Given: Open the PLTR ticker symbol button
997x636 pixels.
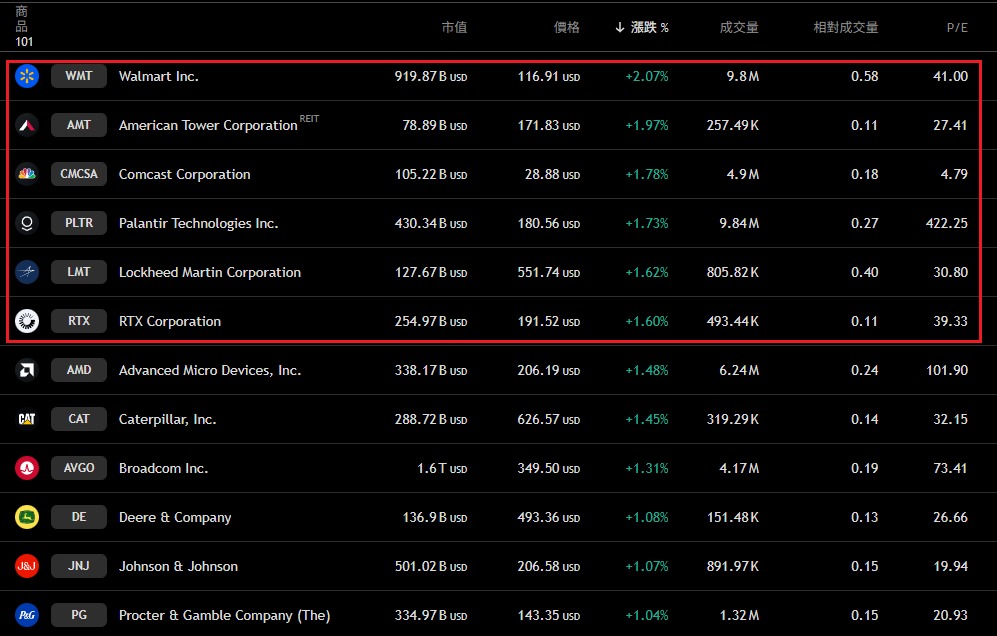Looking at the screenshot, I should (x=79, y=223).
